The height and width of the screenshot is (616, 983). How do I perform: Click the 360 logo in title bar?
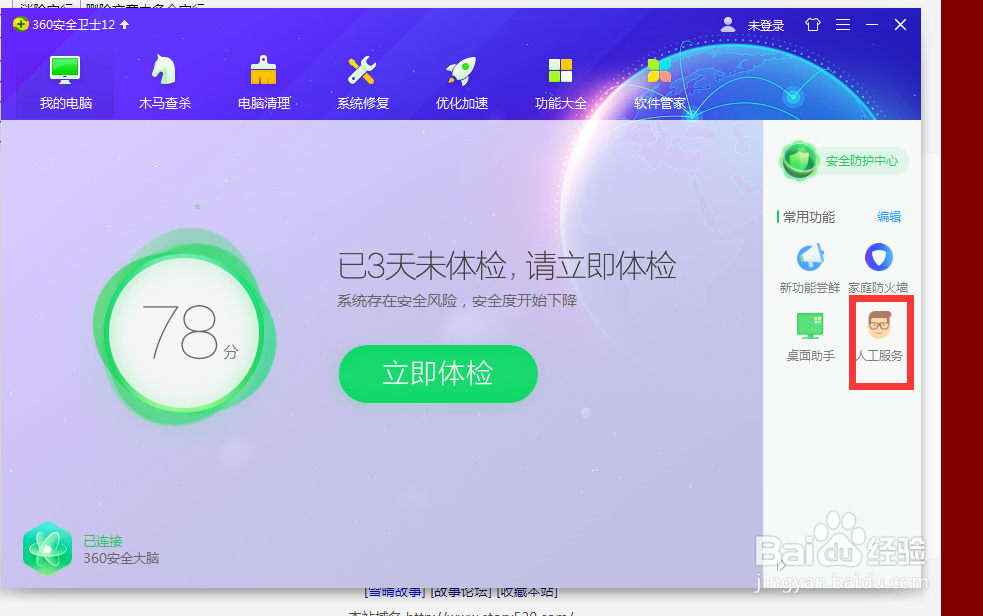pos(21,24)
